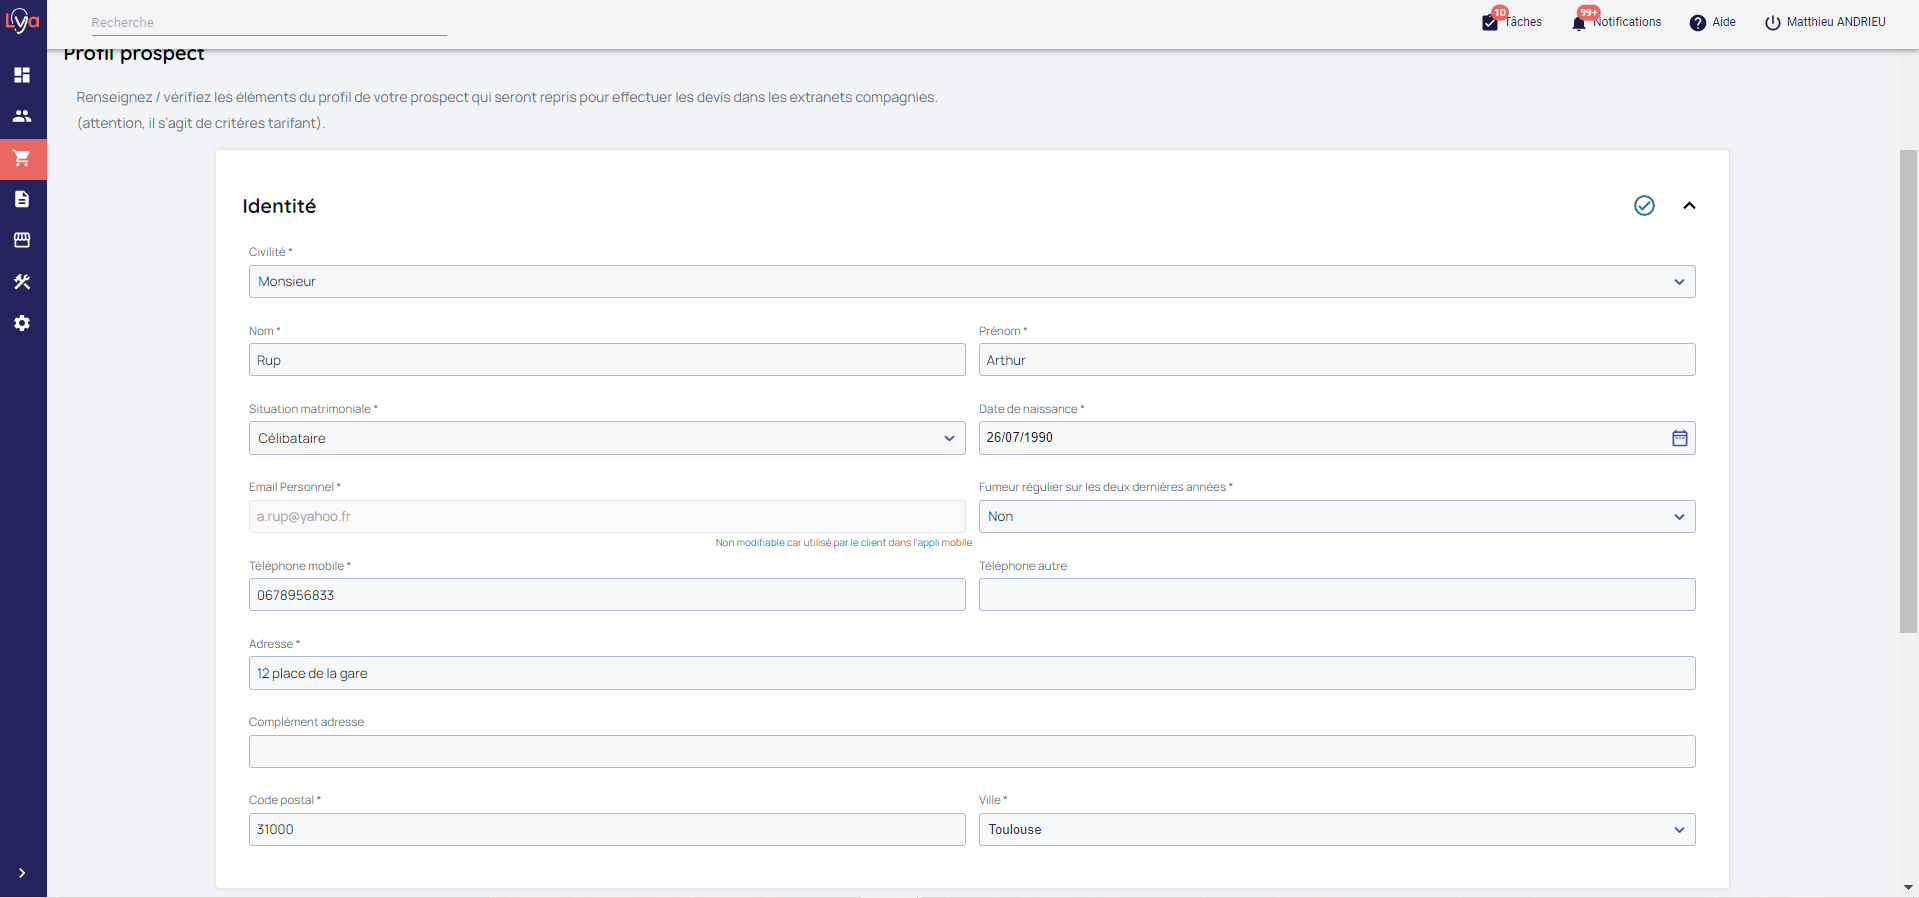Click the storefront icon in sidebar
Screen dimensions: 1919x898
coord(22,240)
